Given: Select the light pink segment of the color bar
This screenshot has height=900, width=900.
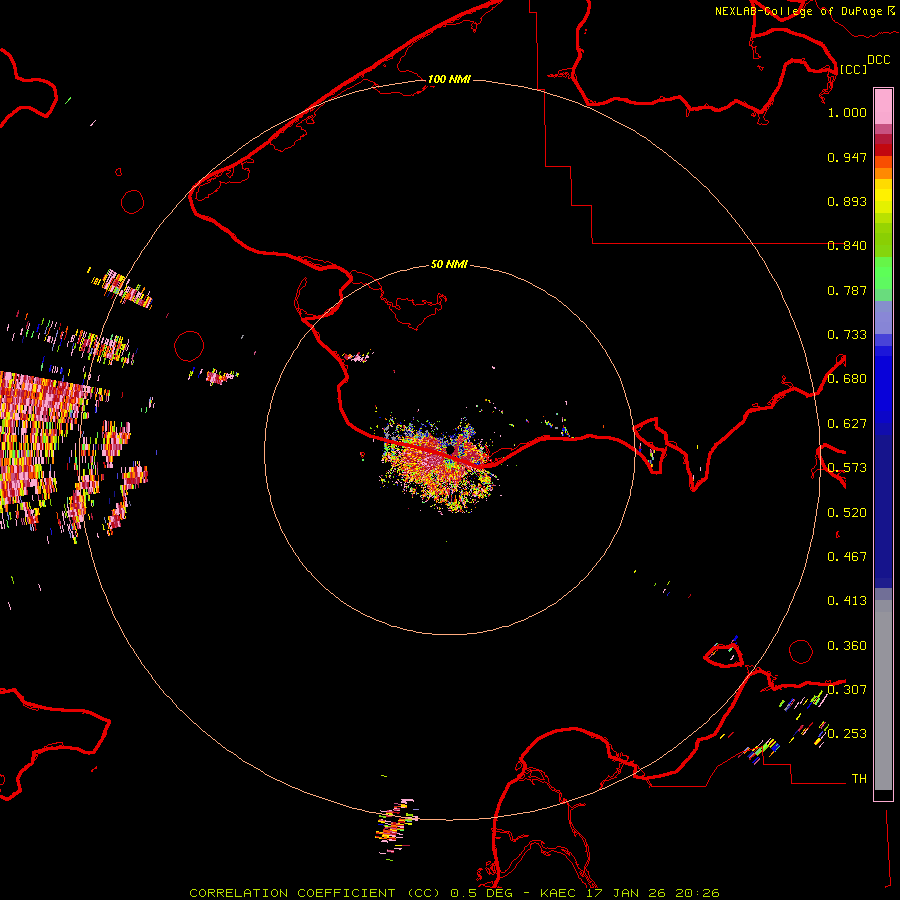Looking at the screenshot, I should point(883,107).
